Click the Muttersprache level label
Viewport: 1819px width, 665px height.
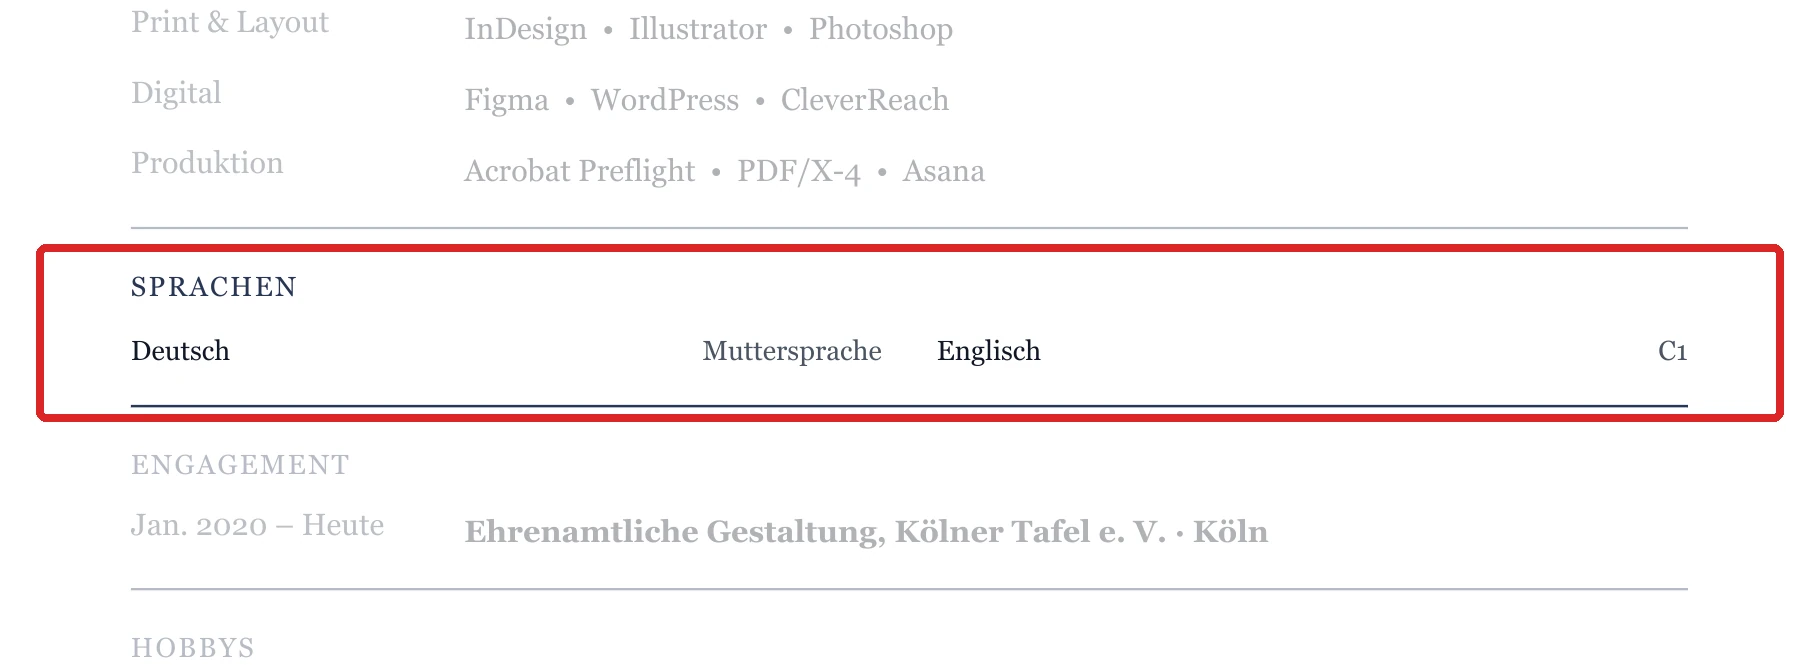click(x=792, y=351)
